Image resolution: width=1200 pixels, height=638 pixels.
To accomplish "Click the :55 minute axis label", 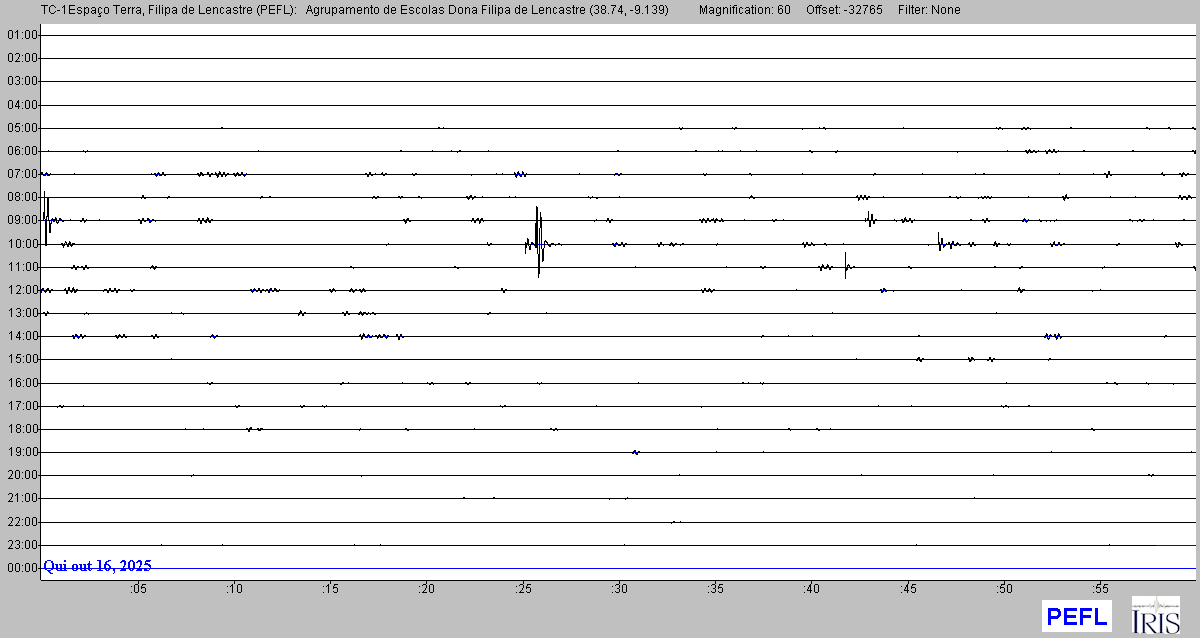I will pos(1100,586).
